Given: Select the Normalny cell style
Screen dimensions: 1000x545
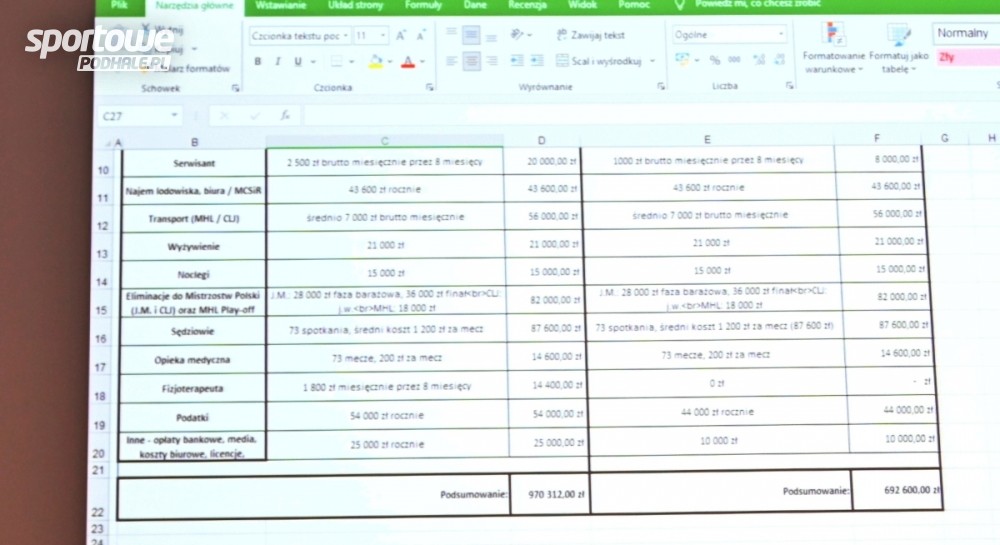Looking at the screenshot, I should 964,33.
